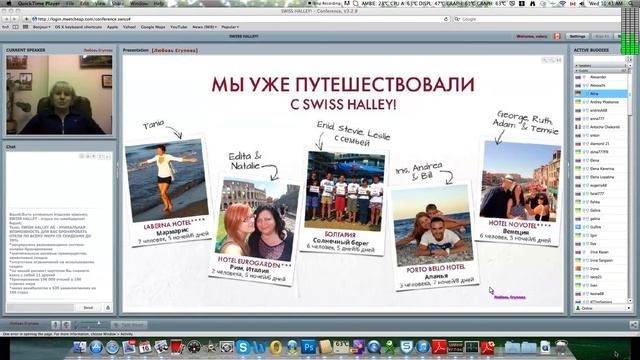Open the Edit menu
The width and height of the screenshot is (640, 360).
tap(84, 3)
